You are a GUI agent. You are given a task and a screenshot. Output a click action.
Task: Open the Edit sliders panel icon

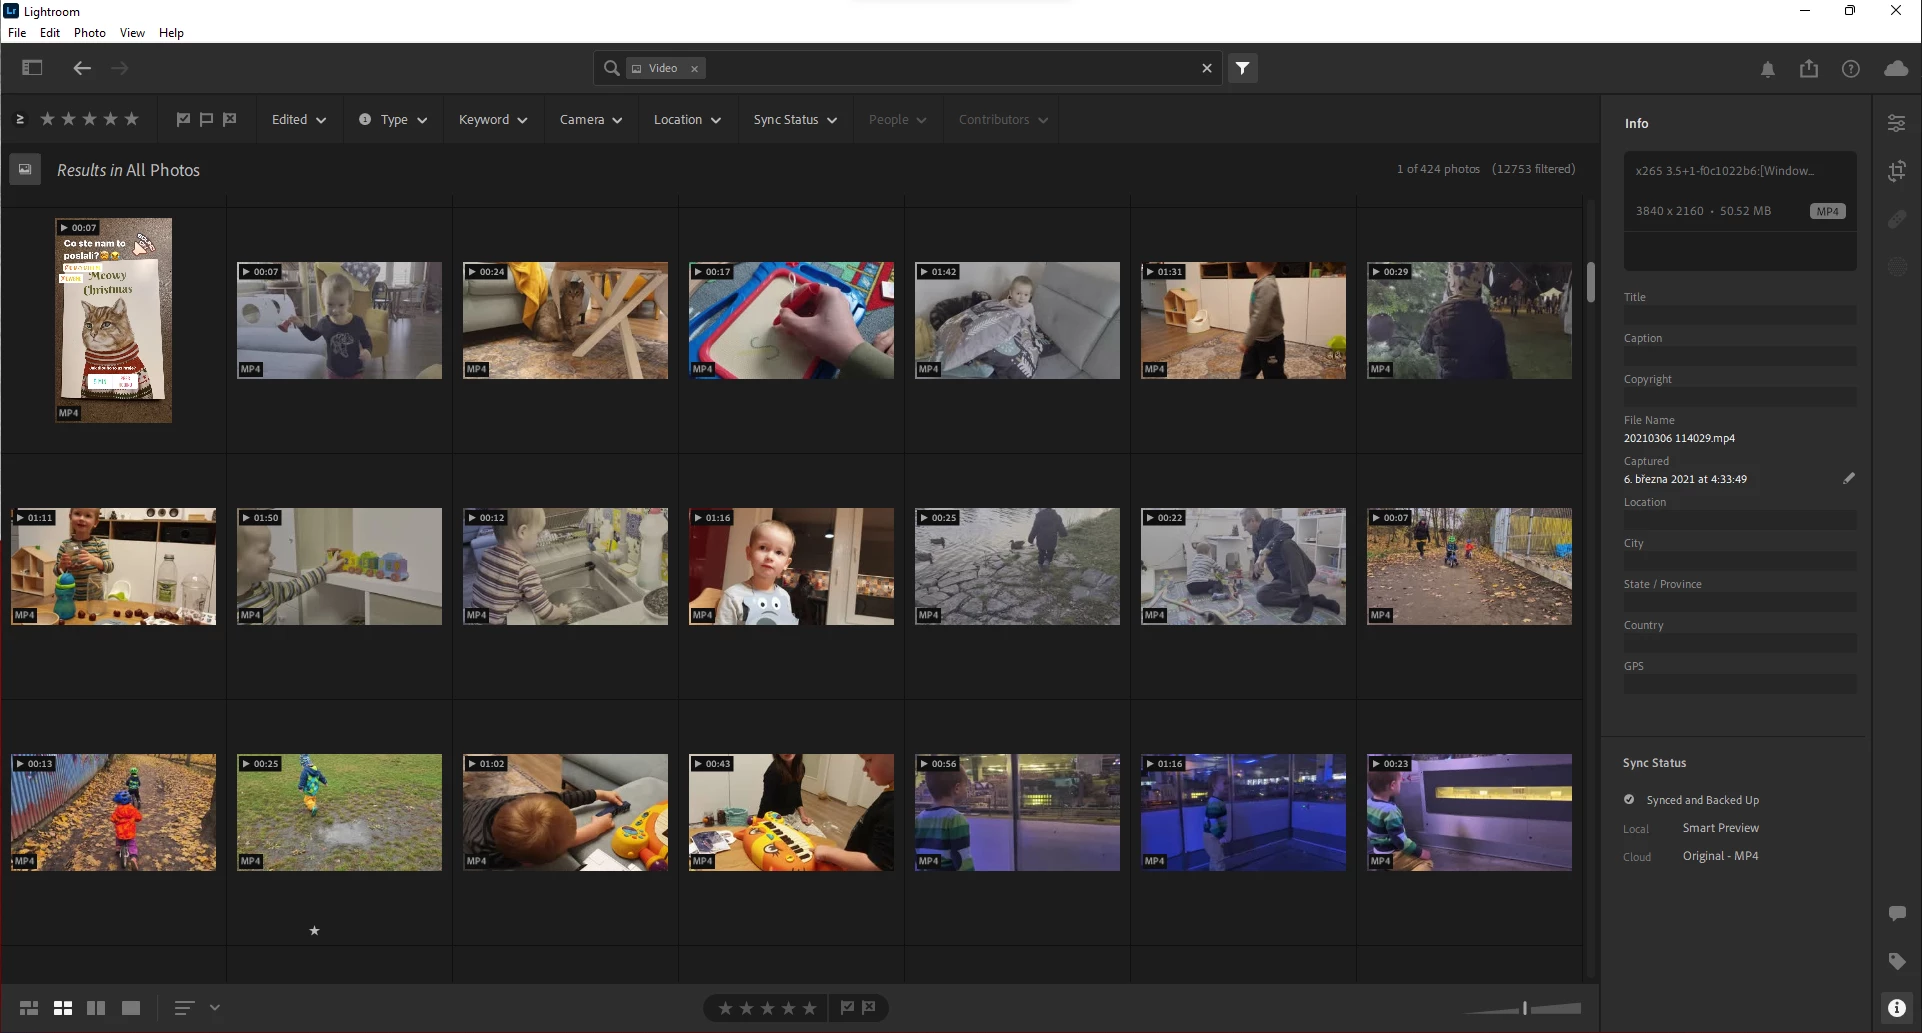pos(1896,123)
